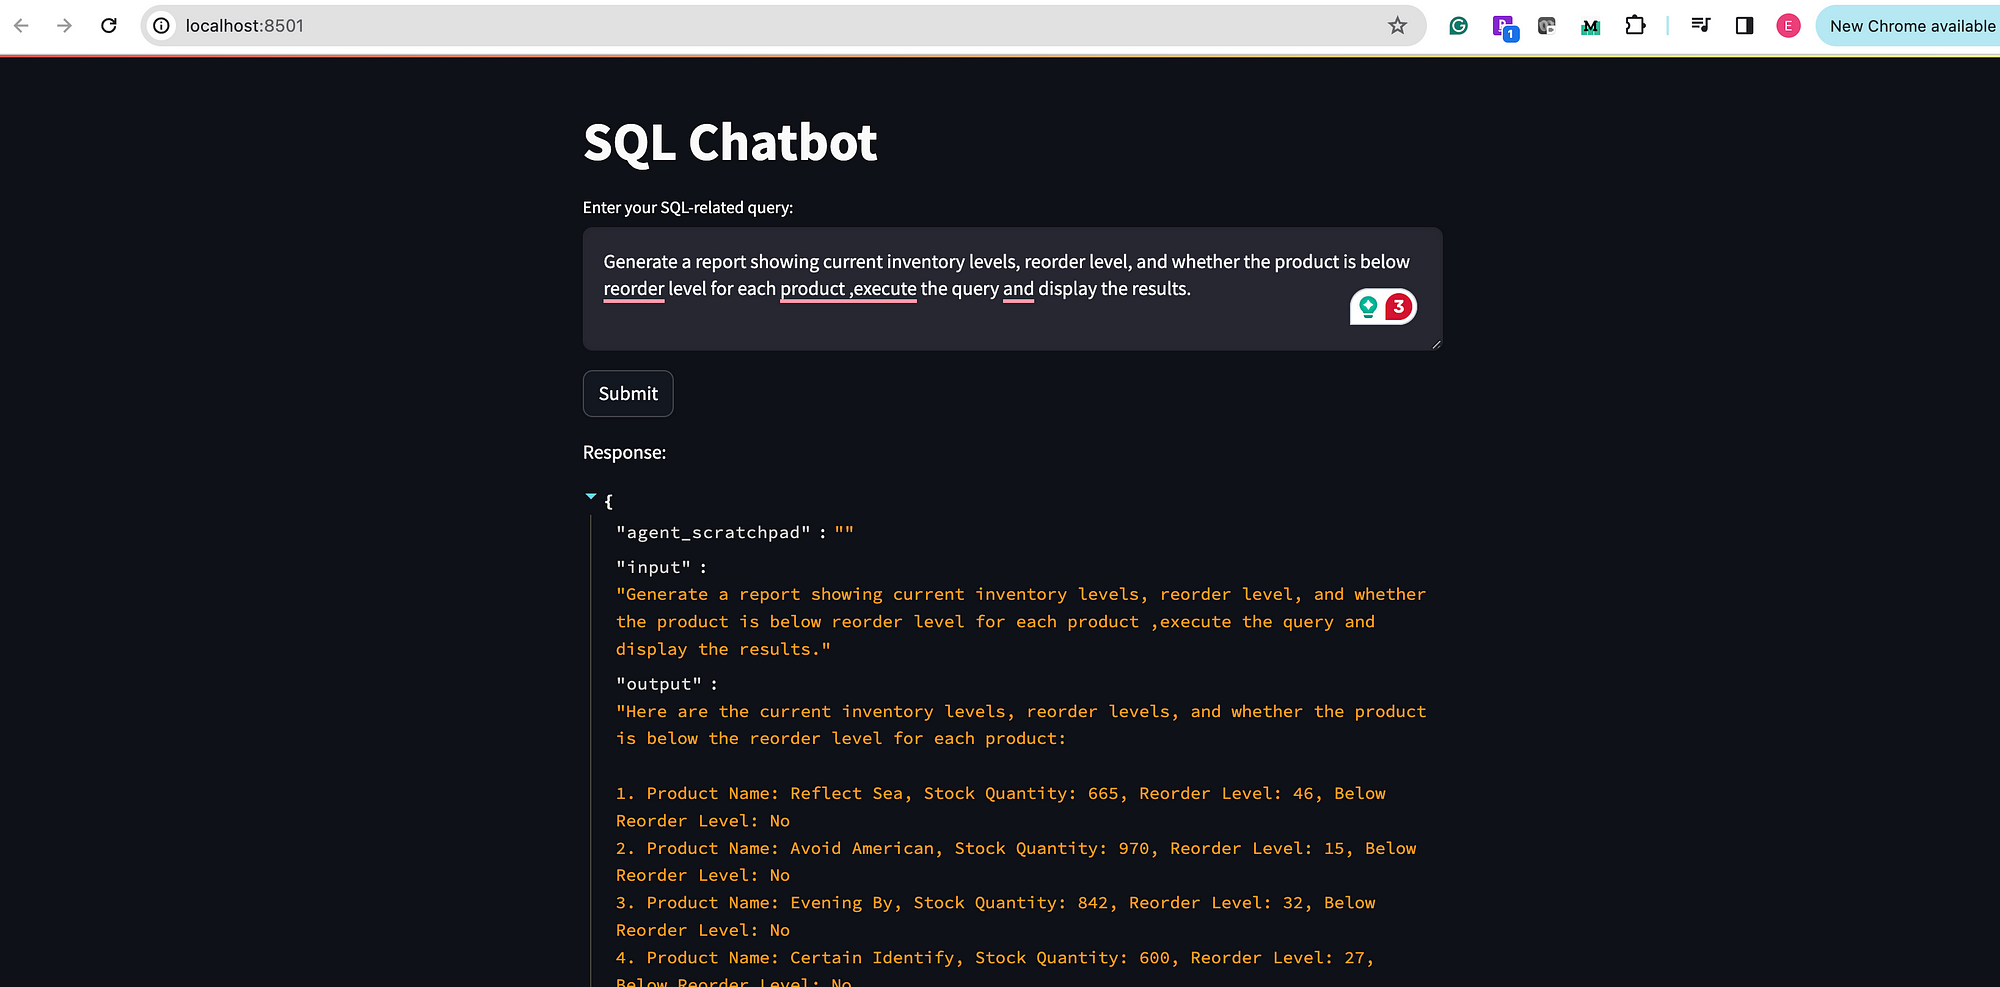This screenshot has width=2000, height=987.
Task: Click the resize handle of the query textarea
Action: click(1435, 344)
